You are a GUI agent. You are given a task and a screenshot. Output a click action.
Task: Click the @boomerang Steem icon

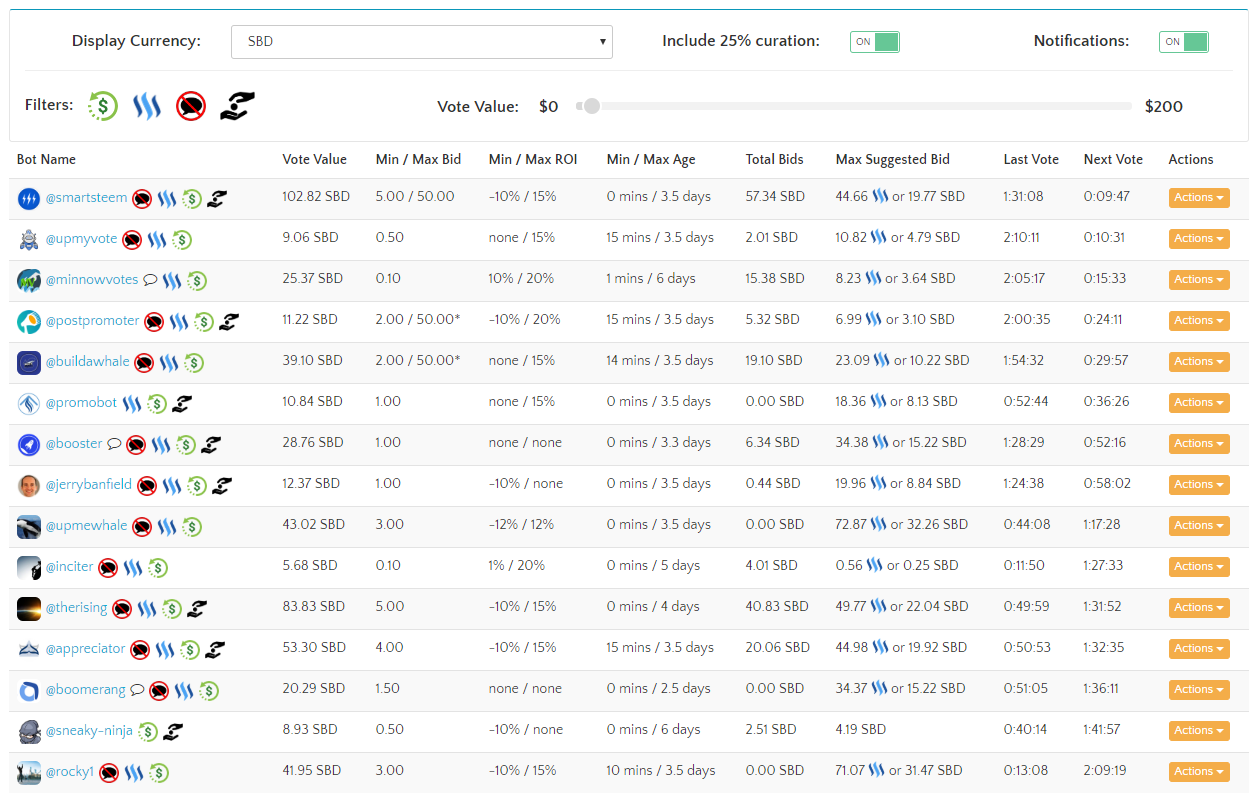[184, 690]
